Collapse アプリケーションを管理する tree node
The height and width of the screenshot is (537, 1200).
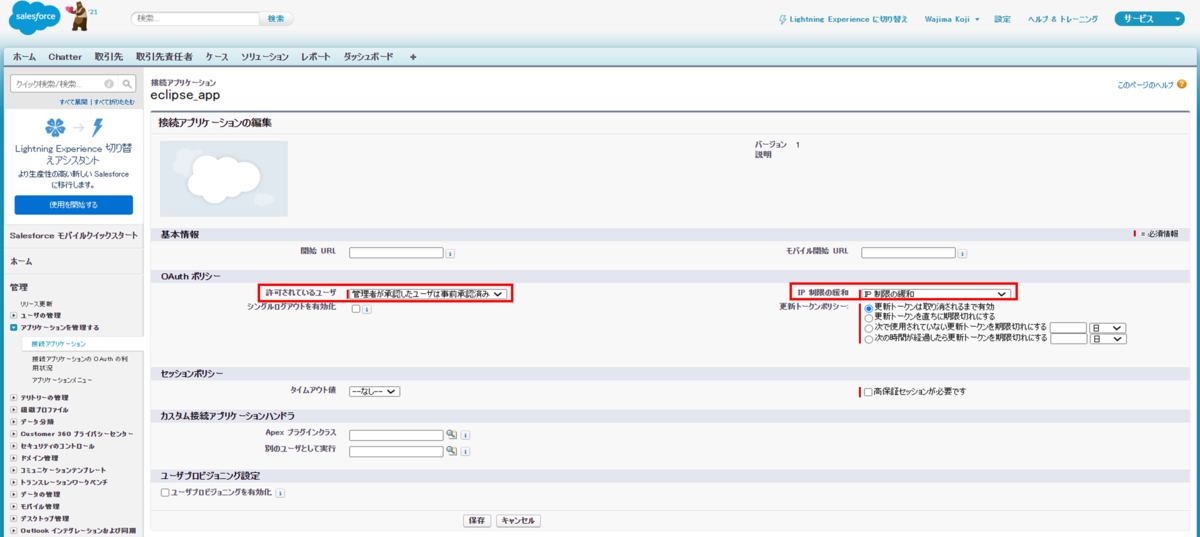[x=14, y=327]
